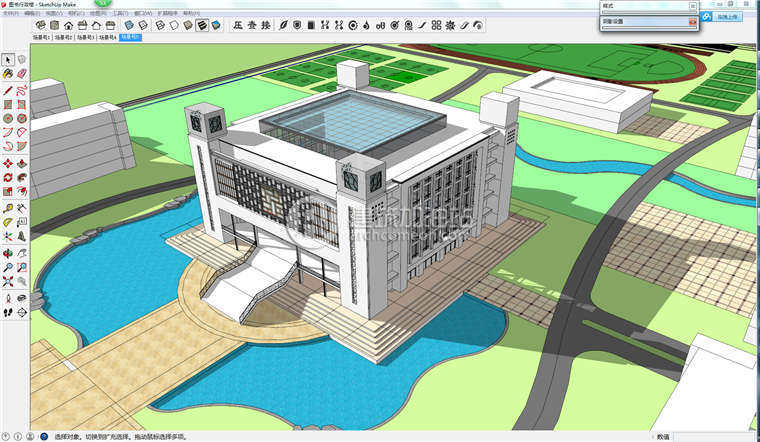Open the 帮助 menu
Image resolution: width=760 pixels, height=442 pixels.
(x=191, y=13)
